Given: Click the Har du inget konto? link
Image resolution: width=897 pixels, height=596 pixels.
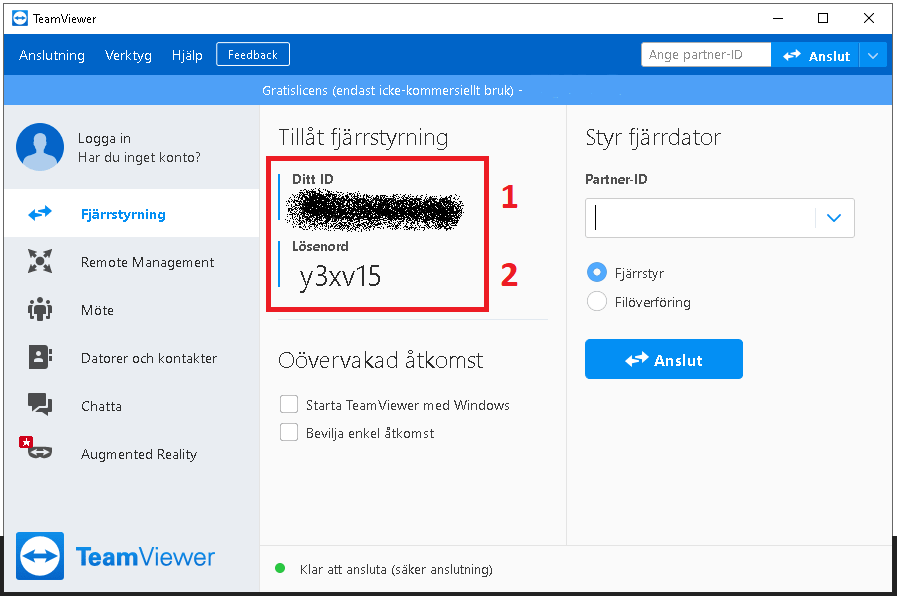Looking at the screenshot, I should point(139,157).
